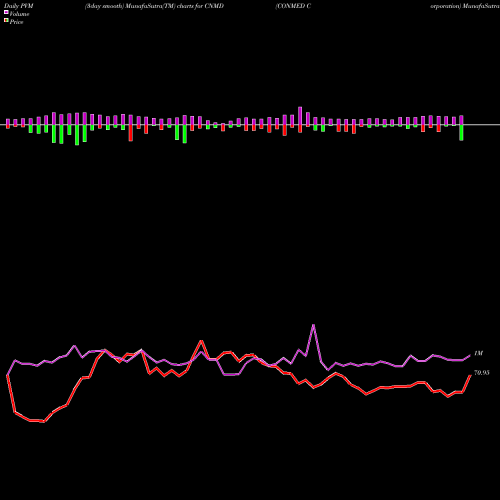Click the peak of the magenta volume line
This screenshot has width=500, height=500.
[x=313, y=325]
